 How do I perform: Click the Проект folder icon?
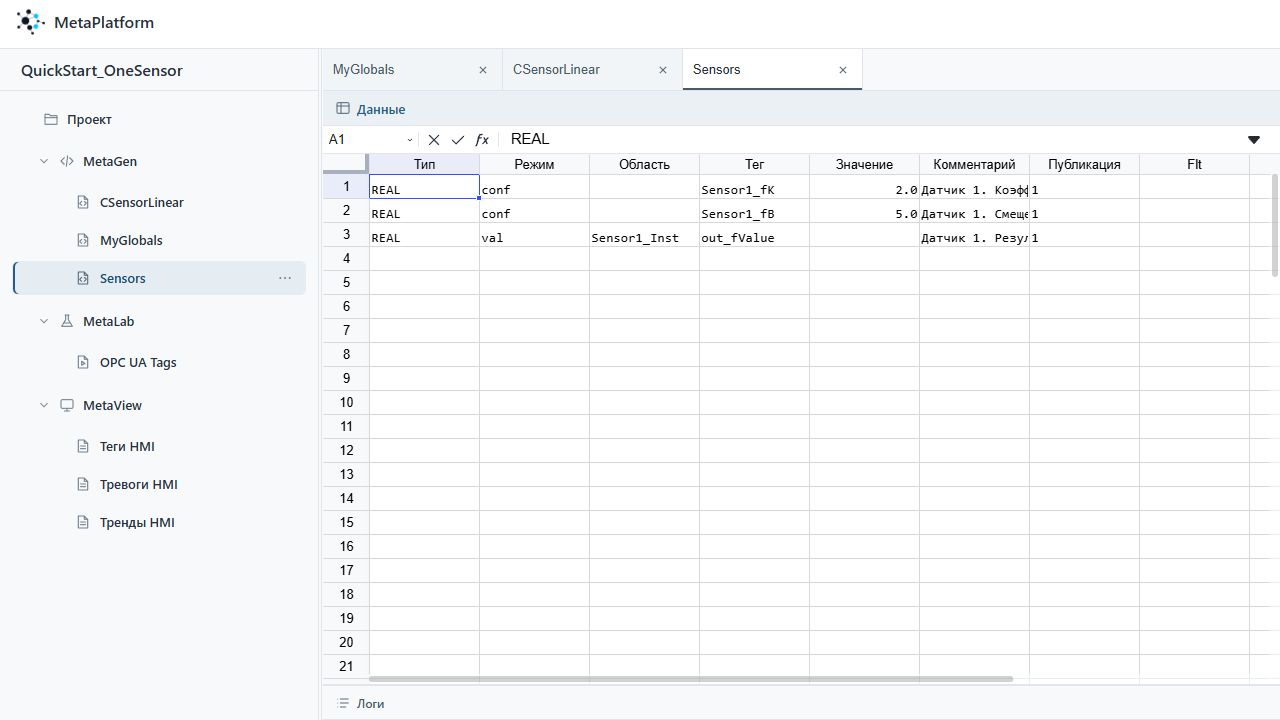[51, 119]
